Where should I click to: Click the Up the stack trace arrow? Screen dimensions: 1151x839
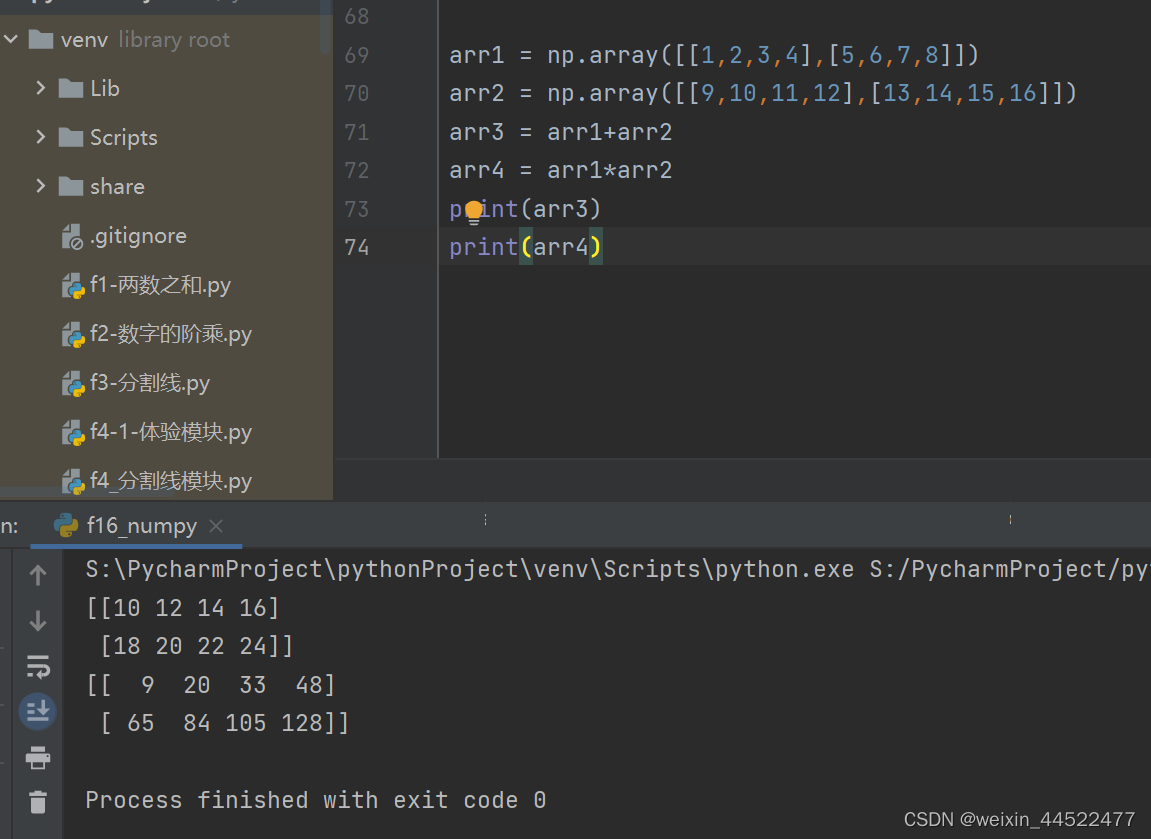click(x=38, y=575)
